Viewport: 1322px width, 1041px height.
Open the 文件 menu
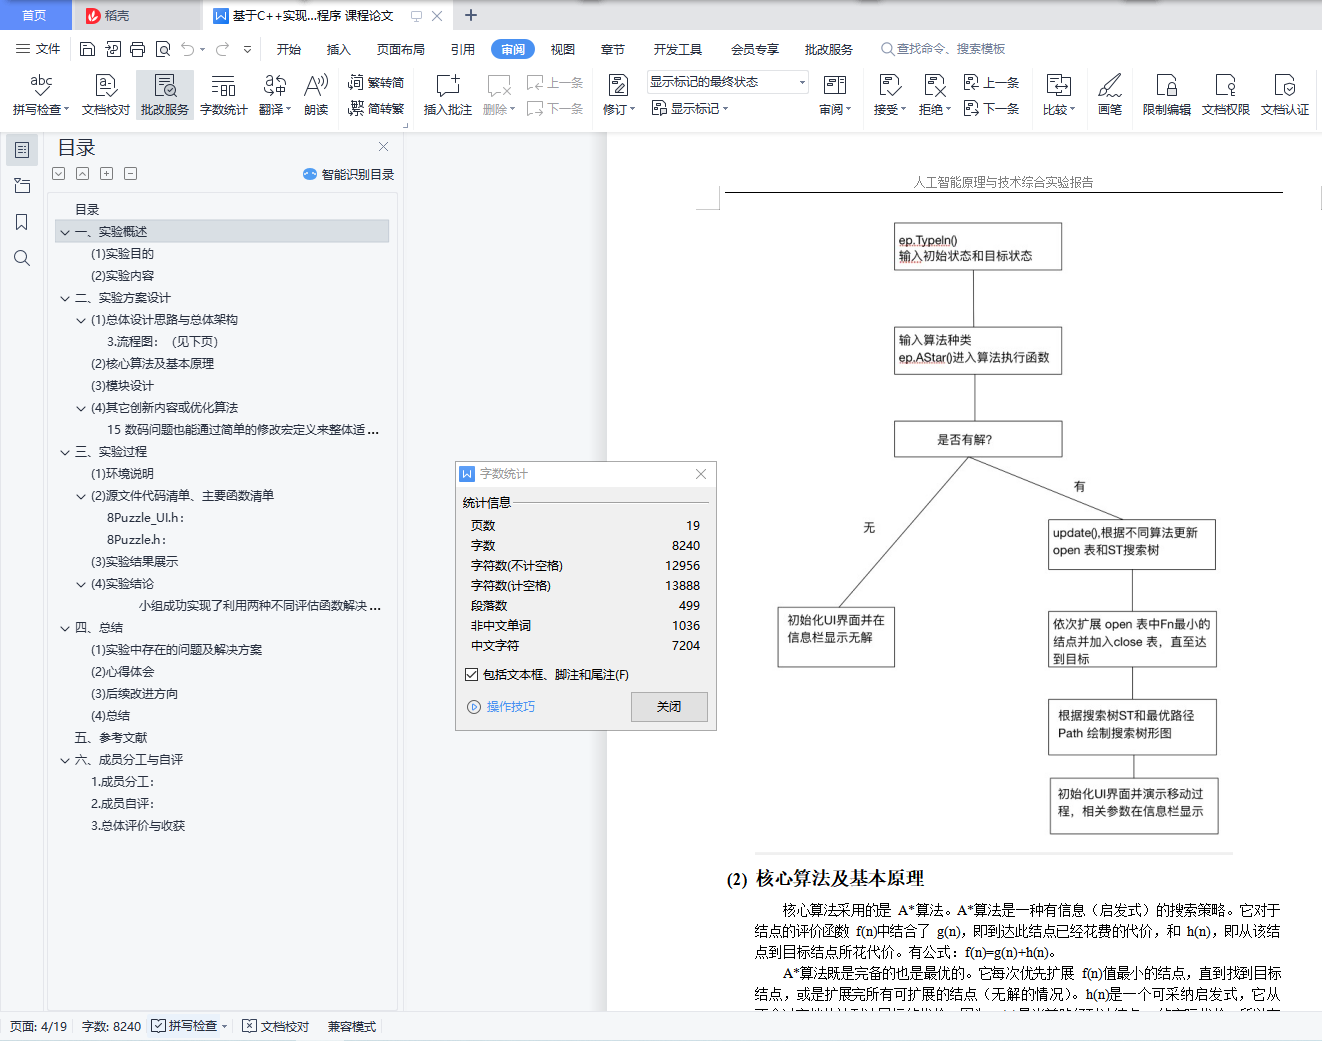point(38,49)
